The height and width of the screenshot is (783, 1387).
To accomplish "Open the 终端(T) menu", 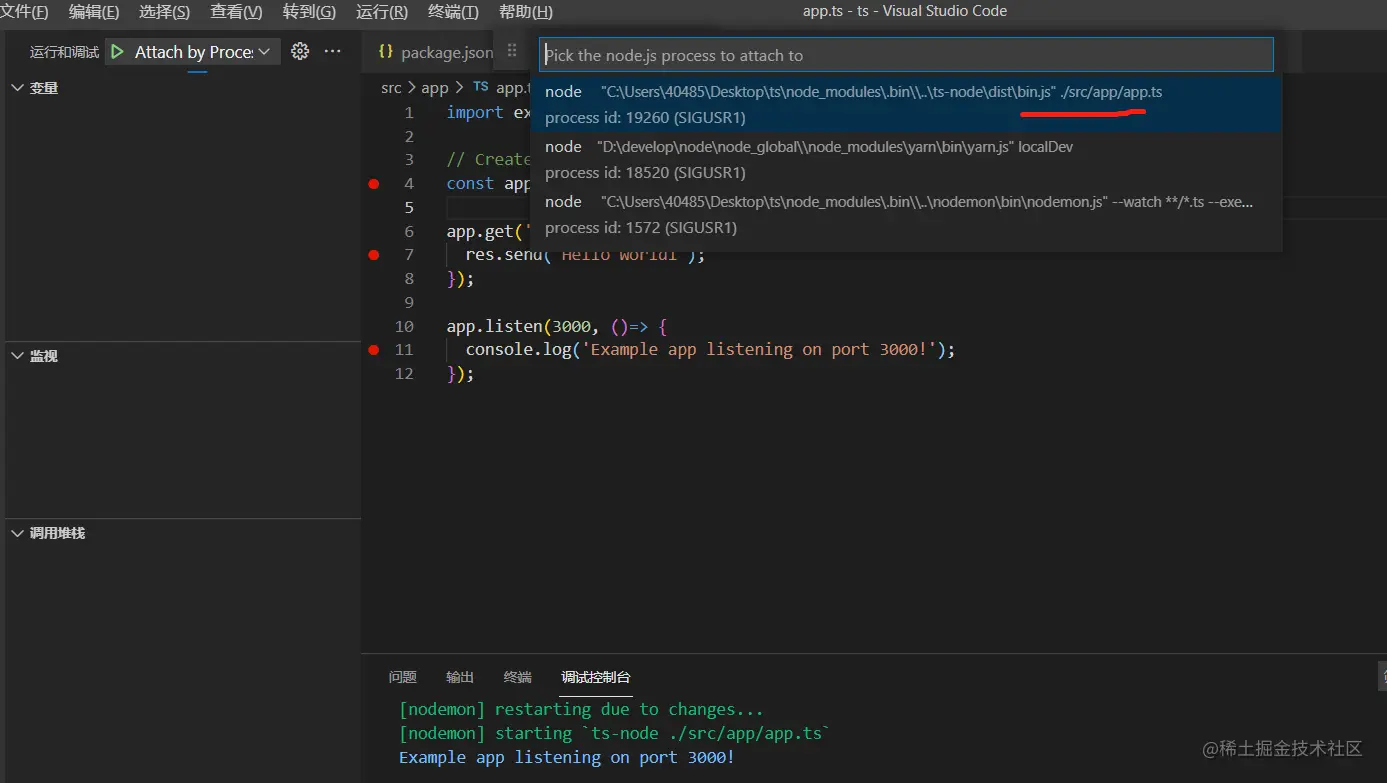I will click(453, 12).
